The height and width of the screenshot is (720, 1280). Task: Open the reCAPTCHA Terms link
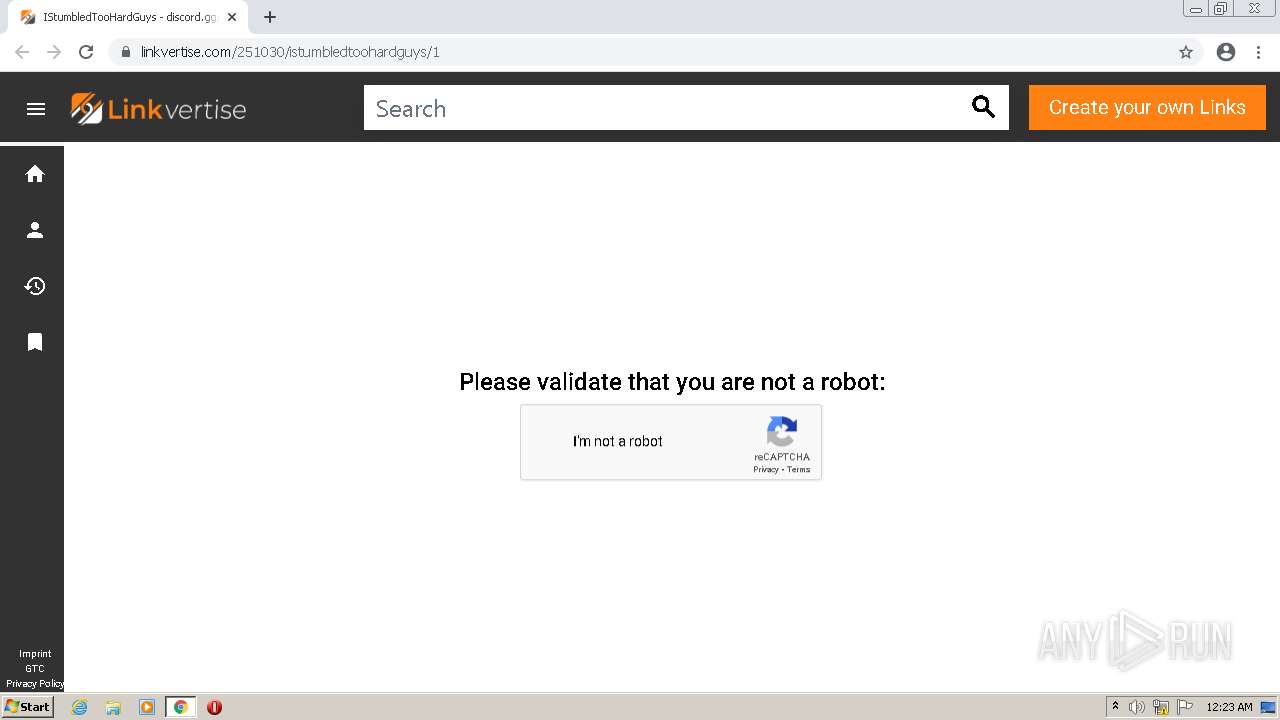(x=798, y=469)
